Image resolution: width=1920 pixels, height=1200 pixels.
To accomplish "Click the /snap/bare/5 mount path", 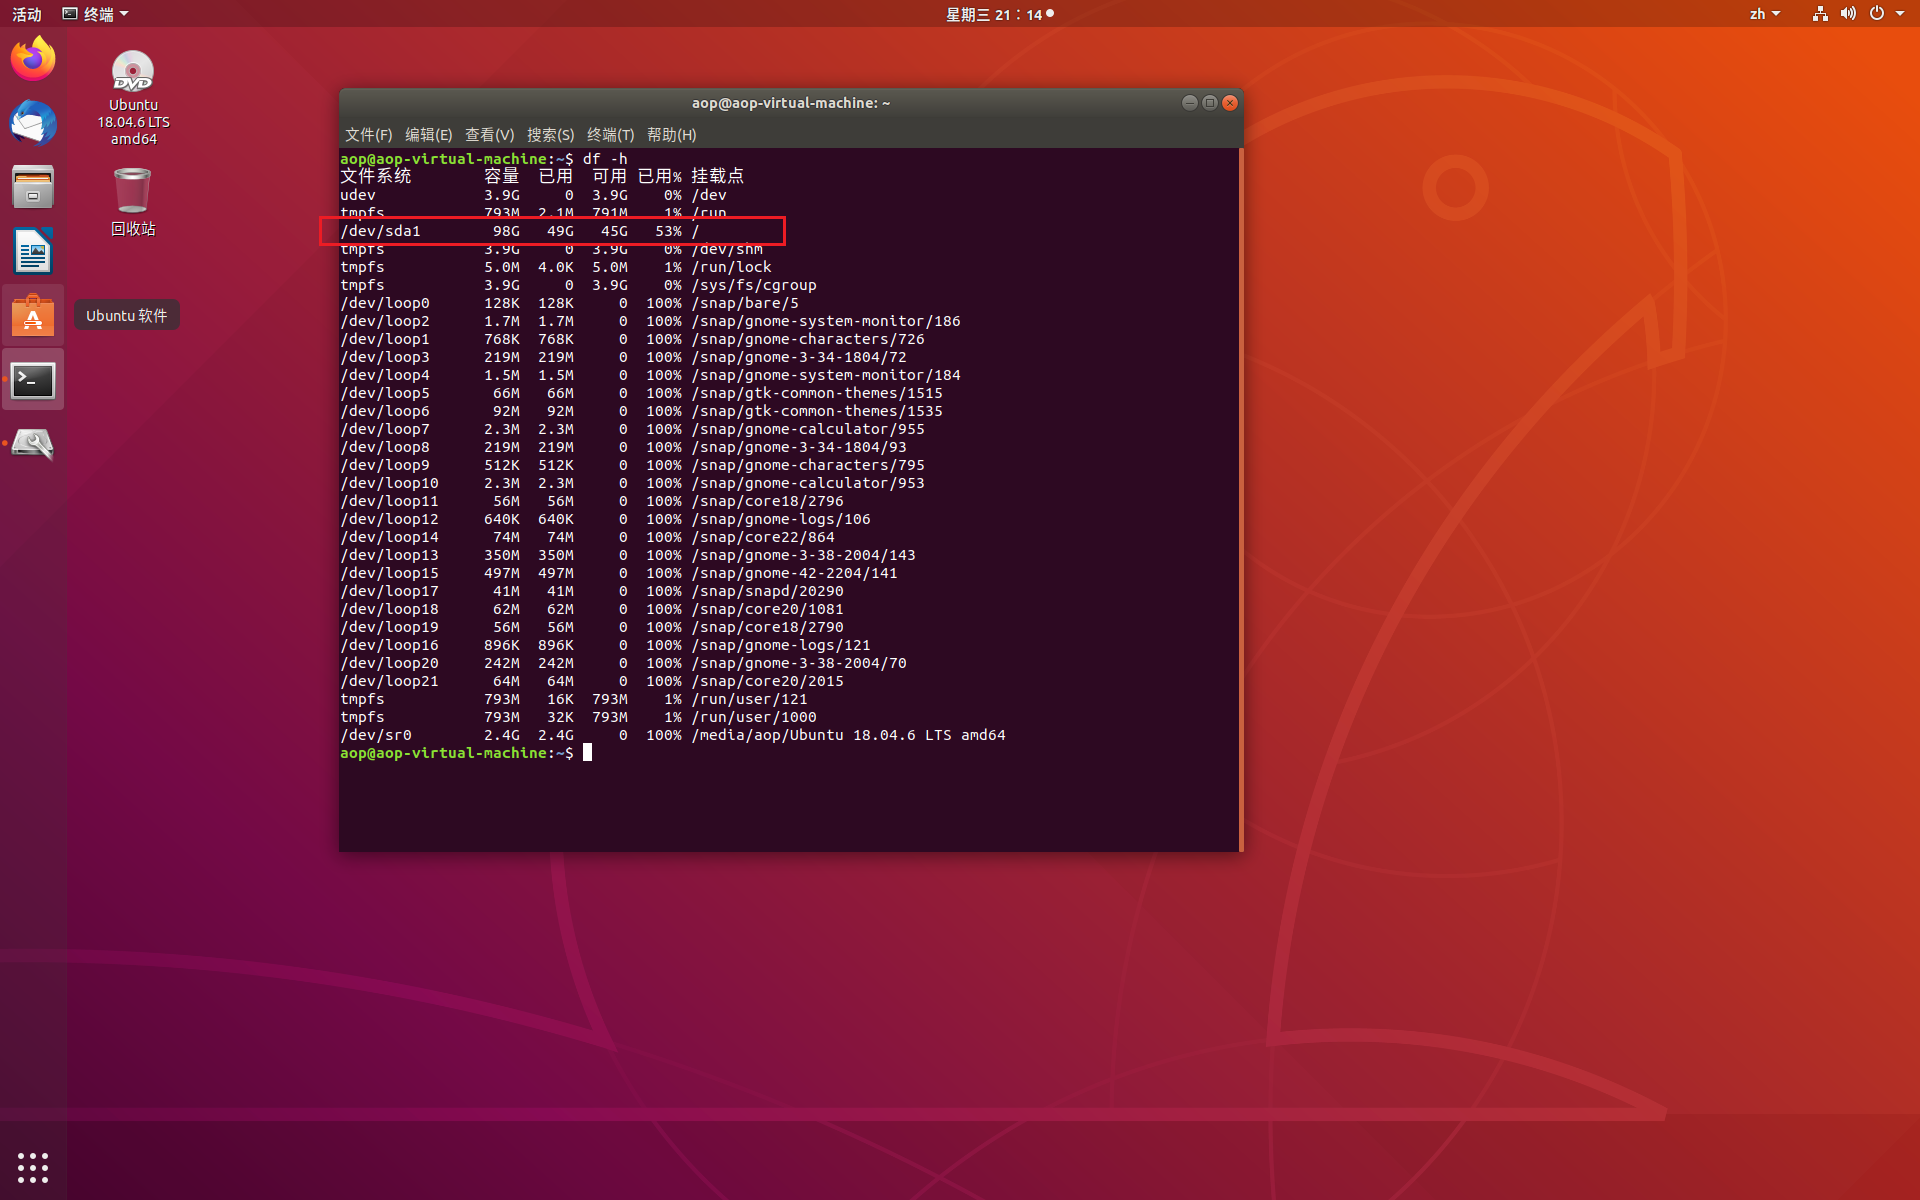I will tap(745, 303).
